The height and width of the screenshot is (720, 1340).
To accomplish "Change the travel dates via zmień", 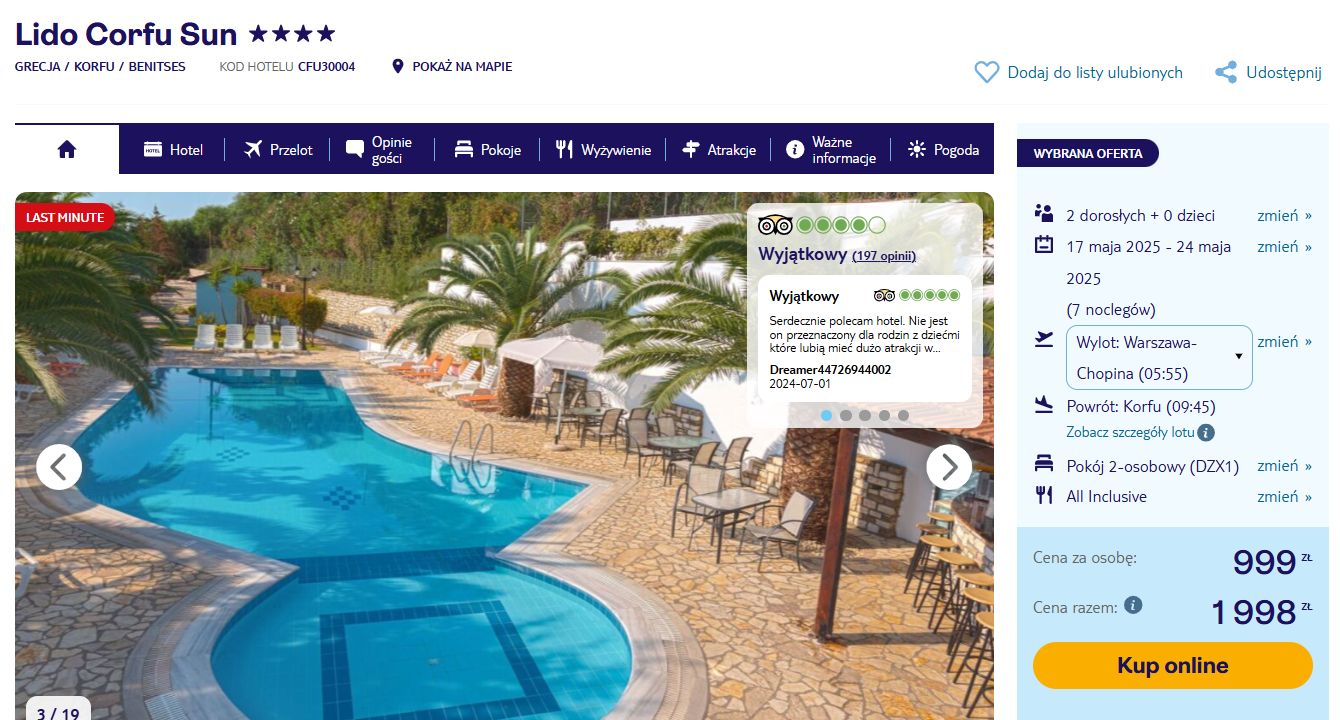I will 1284,246.
